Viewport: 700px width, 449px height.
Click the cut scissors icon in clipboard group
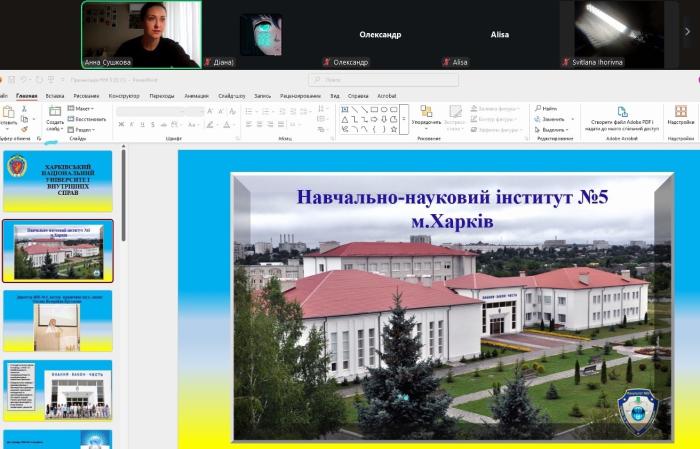[x=23, y=108]
